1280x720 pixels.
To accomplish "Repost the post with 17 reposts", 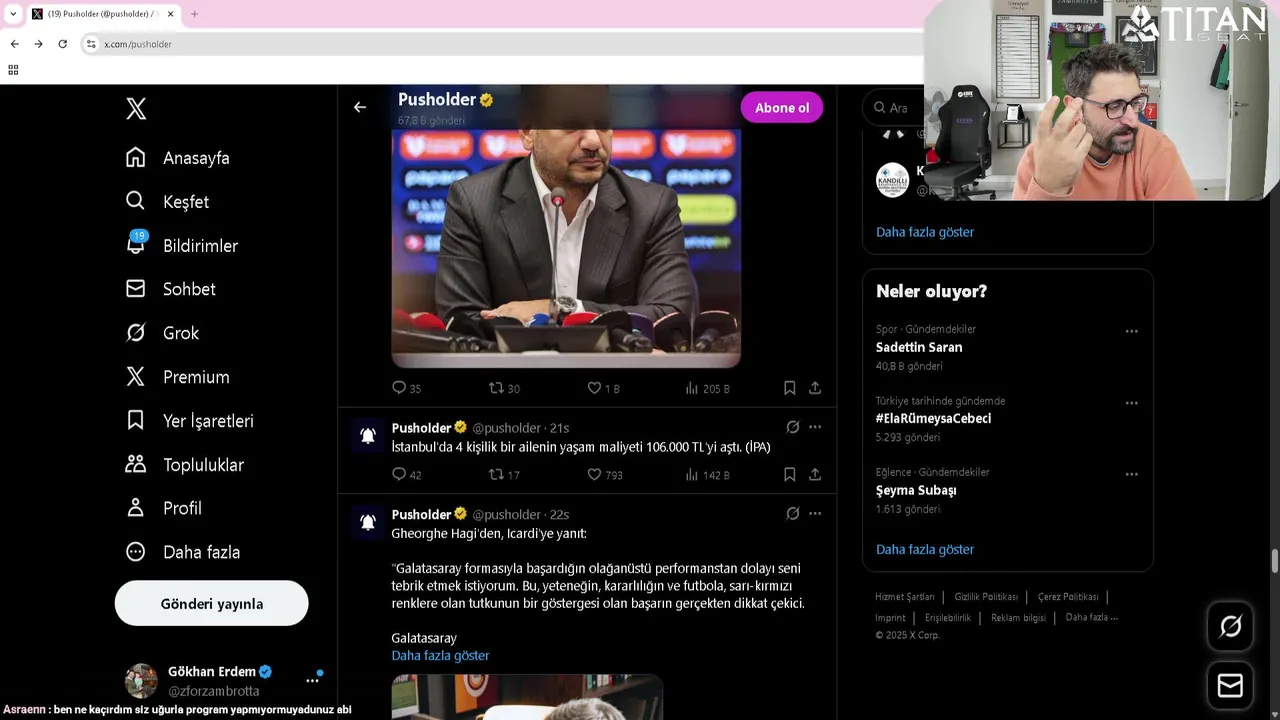I will [504, 475].
